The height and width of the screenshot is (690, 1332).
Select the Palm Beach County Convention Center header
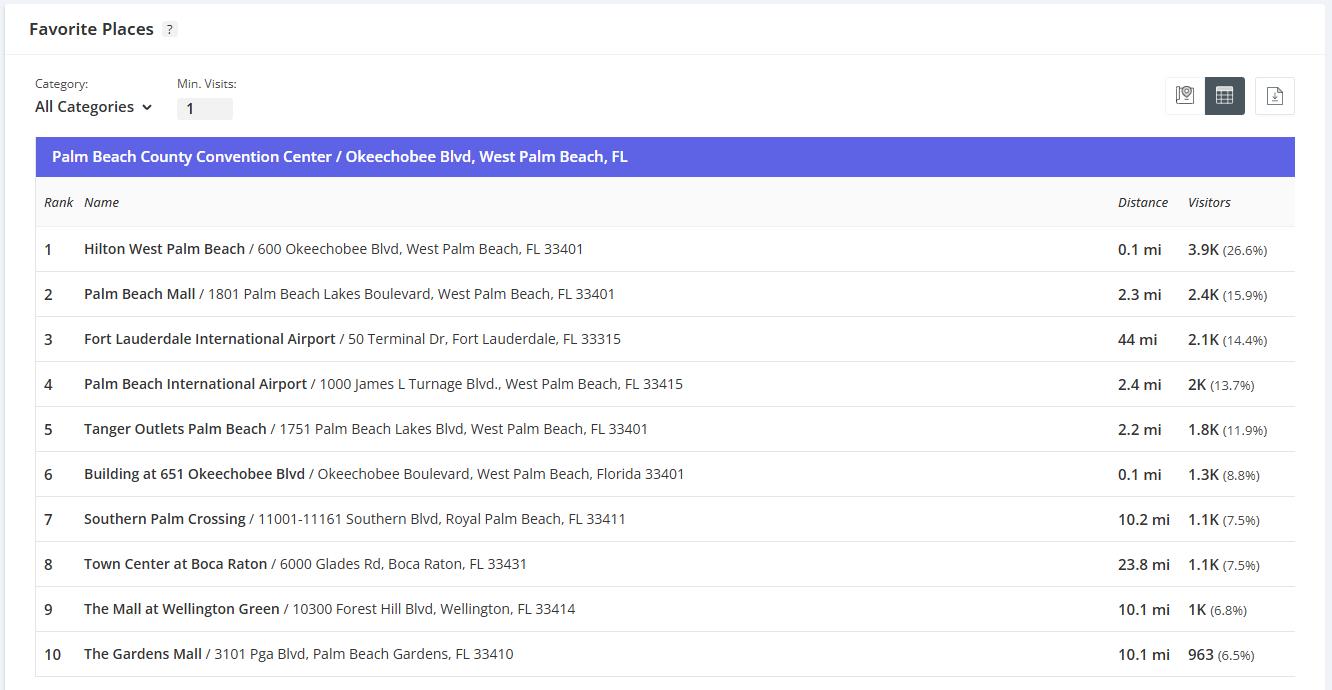(x=665, y=157)
